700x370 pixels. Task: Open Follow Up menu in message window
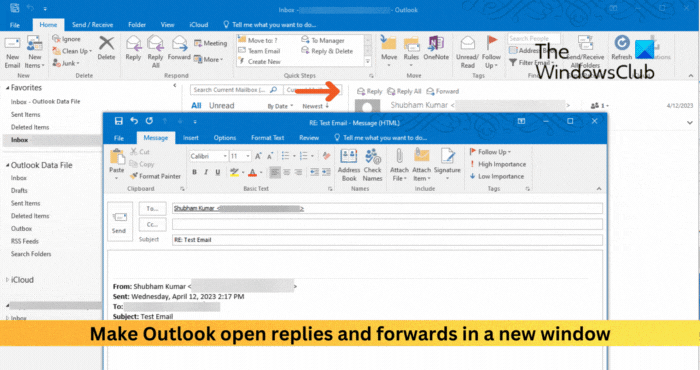click(490, 152)
